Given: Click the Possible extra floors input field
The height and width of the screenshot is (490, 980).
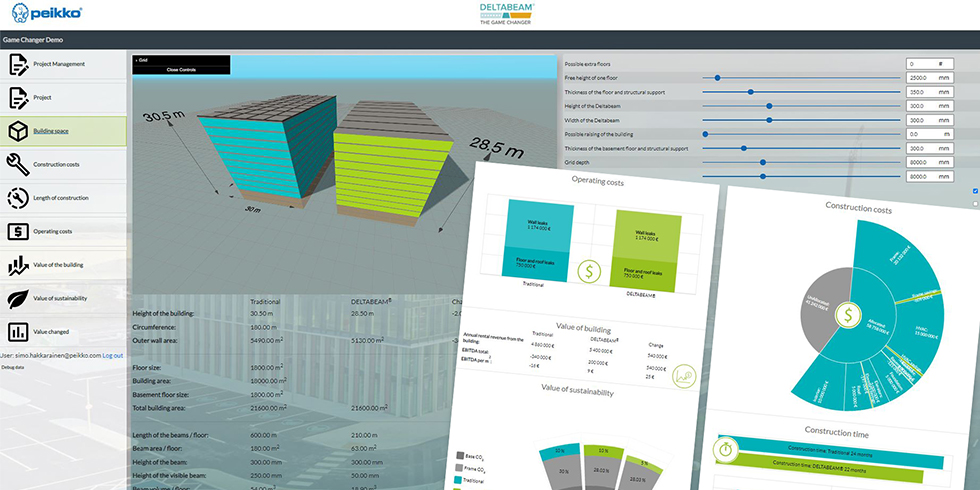Looking at the screenshot, I should point(922,63).
